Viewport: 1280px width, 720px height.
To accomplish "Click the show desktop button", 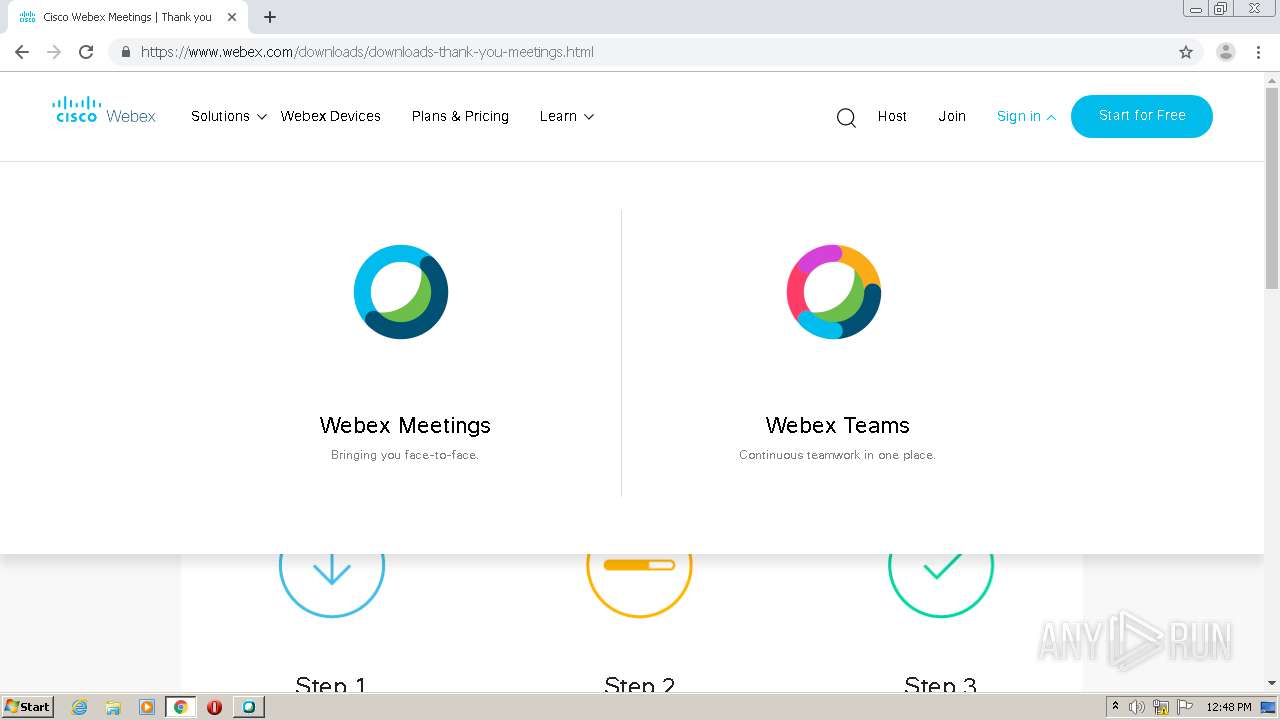I will coord(1269,707).
